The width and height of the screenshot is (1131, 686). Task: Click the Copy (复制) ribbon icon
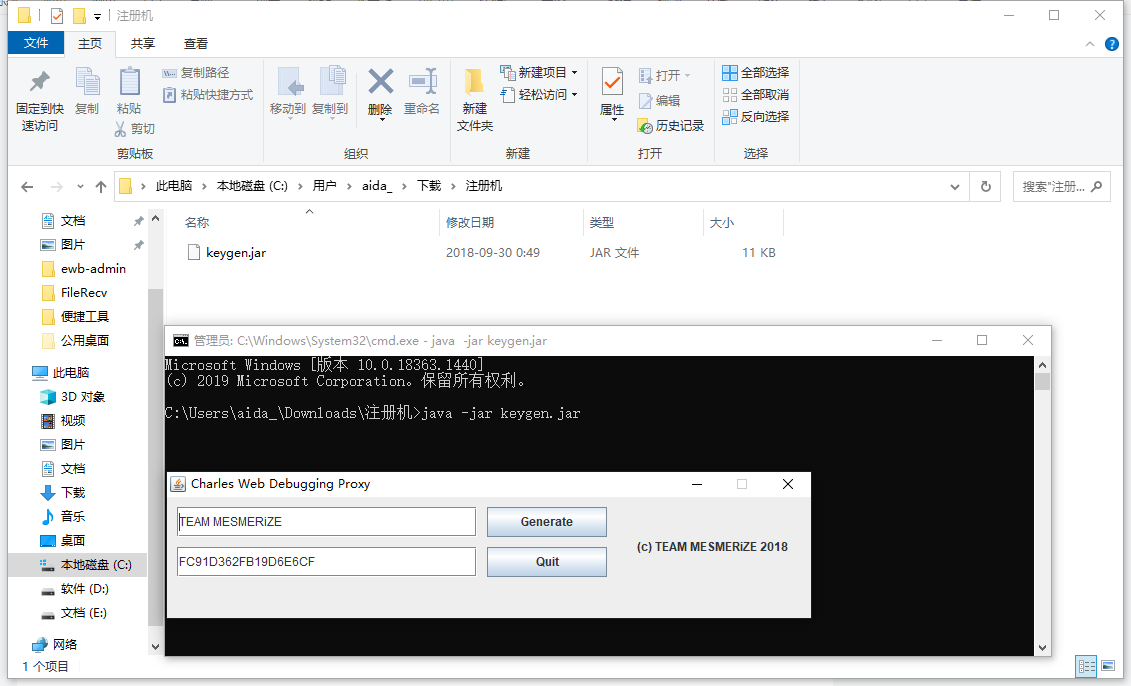pos(87,91)
